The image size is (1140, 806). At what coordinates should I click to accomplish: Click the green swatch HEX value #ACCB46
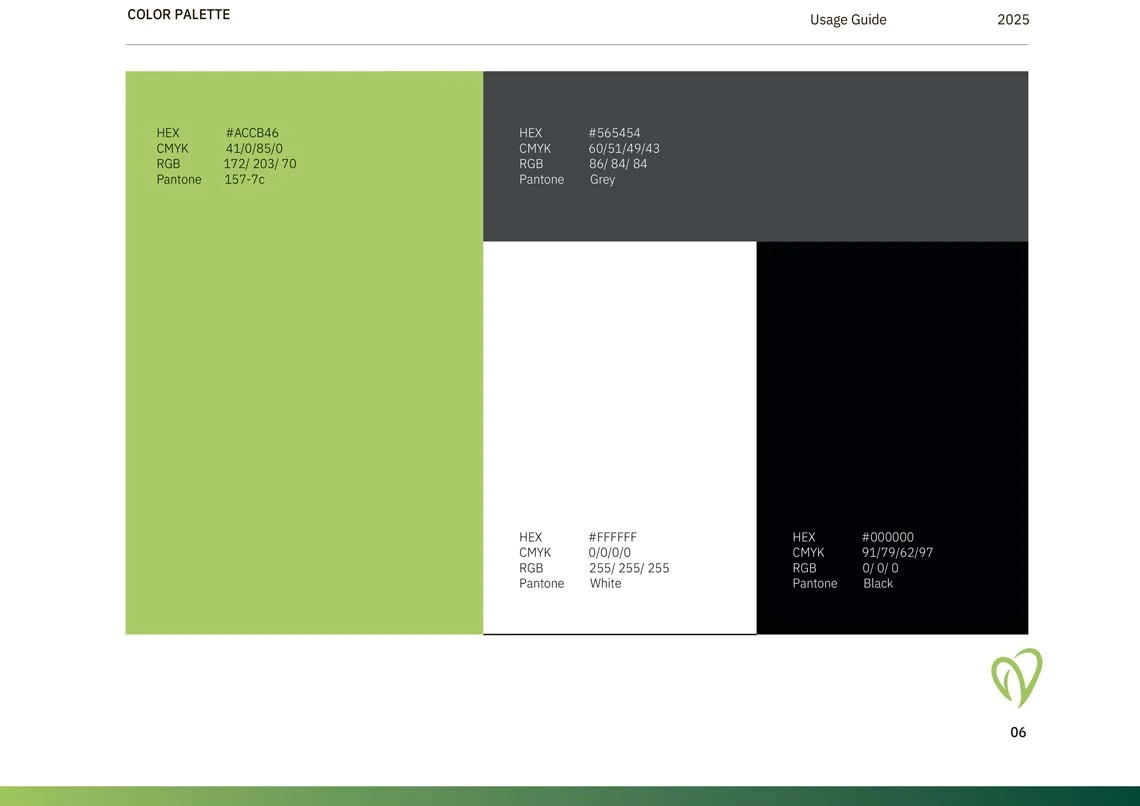(252, 133)
